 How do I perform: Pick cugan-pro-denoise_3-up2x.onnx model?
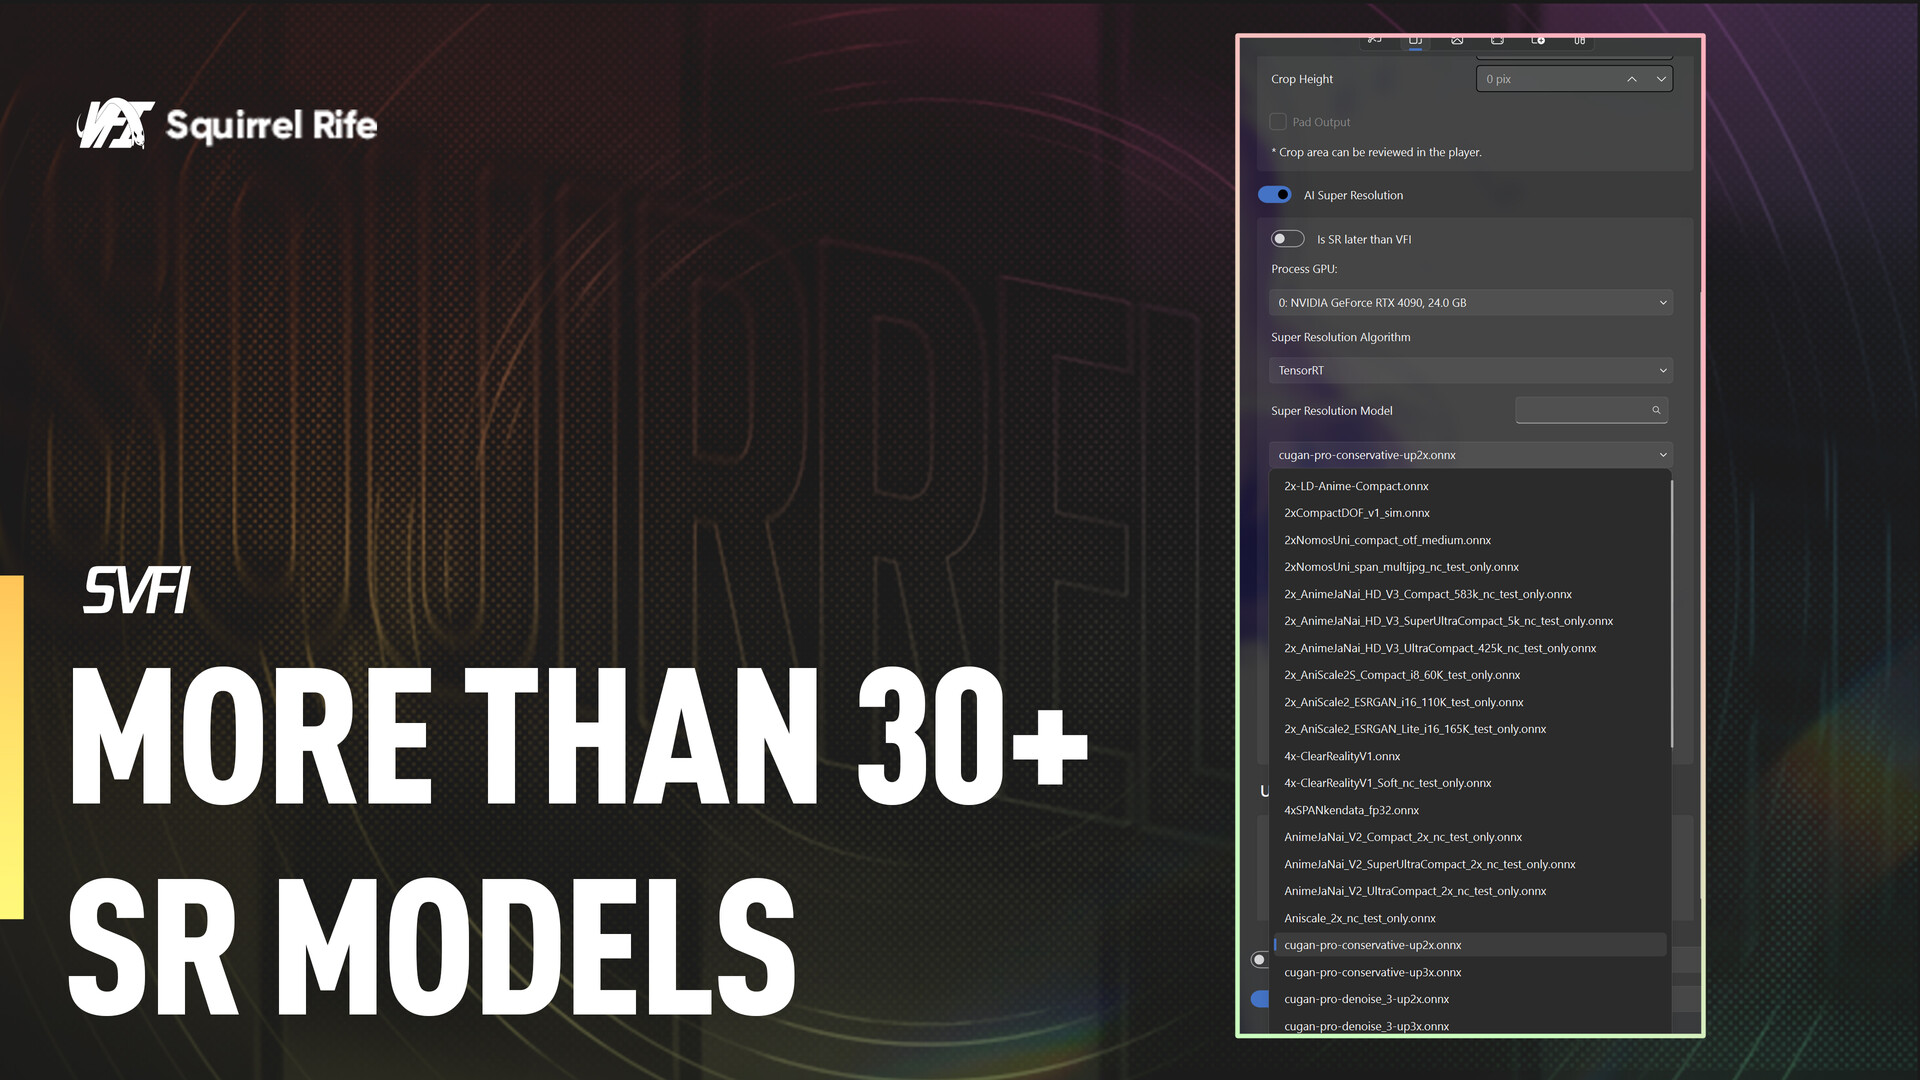point(1366,1000)
